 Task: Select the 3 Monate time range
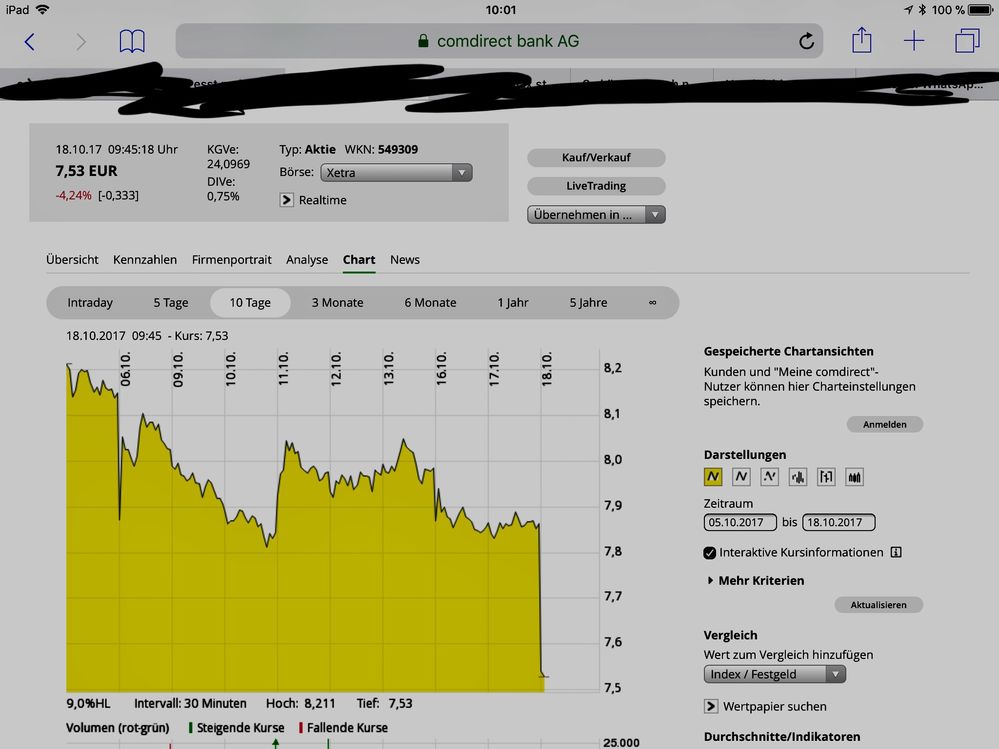pyautogui.click(x=337, y=302)
